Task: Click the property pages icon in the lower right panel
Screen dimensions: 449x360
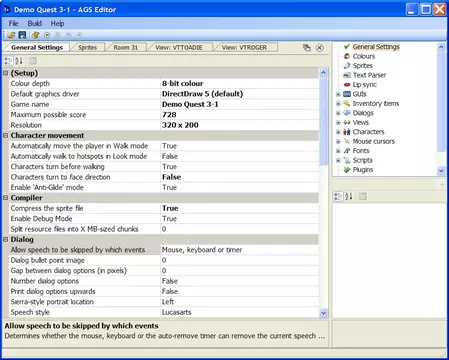Action: point(362,197)
